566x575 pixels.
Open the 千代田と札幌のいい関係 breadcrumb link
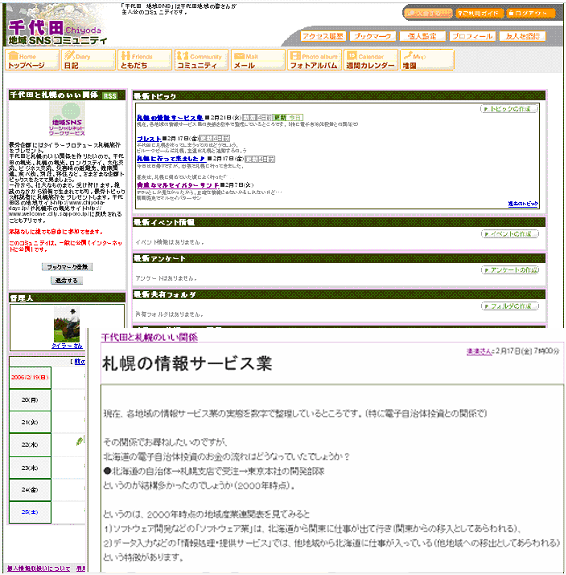coord(149,337)
